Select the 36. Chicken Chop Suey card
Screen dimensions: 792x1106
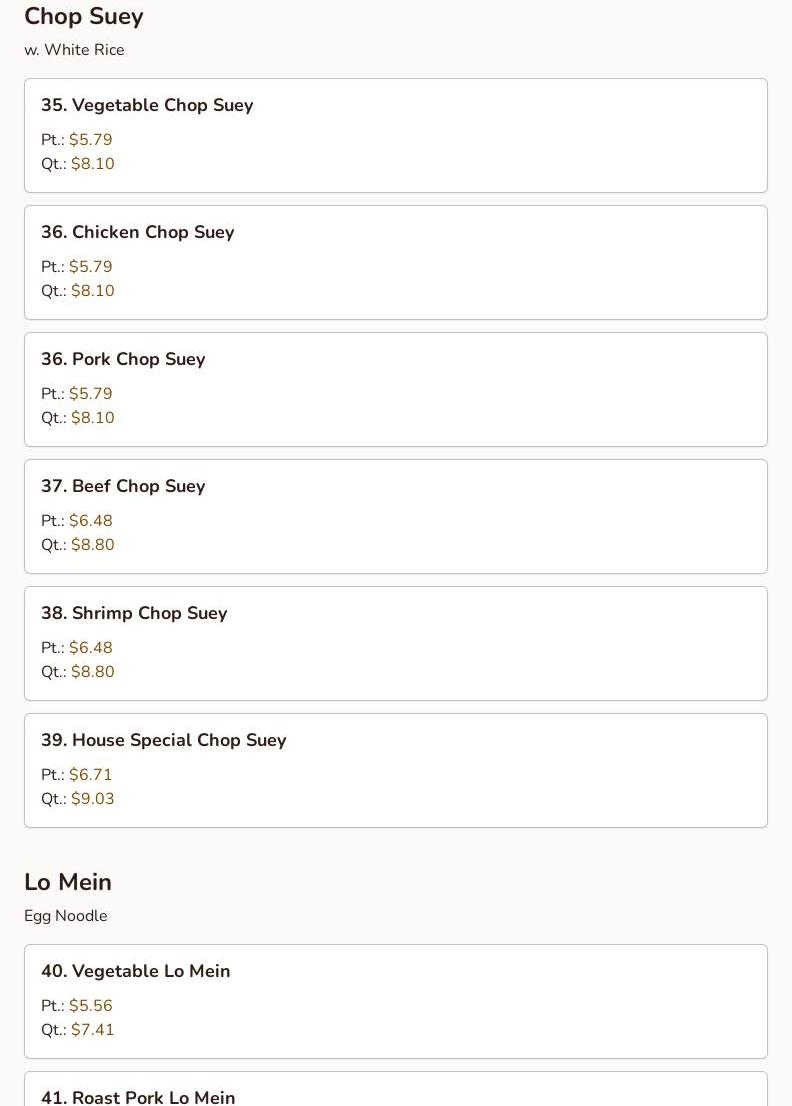pyautogui.click(x=396, y=262)
